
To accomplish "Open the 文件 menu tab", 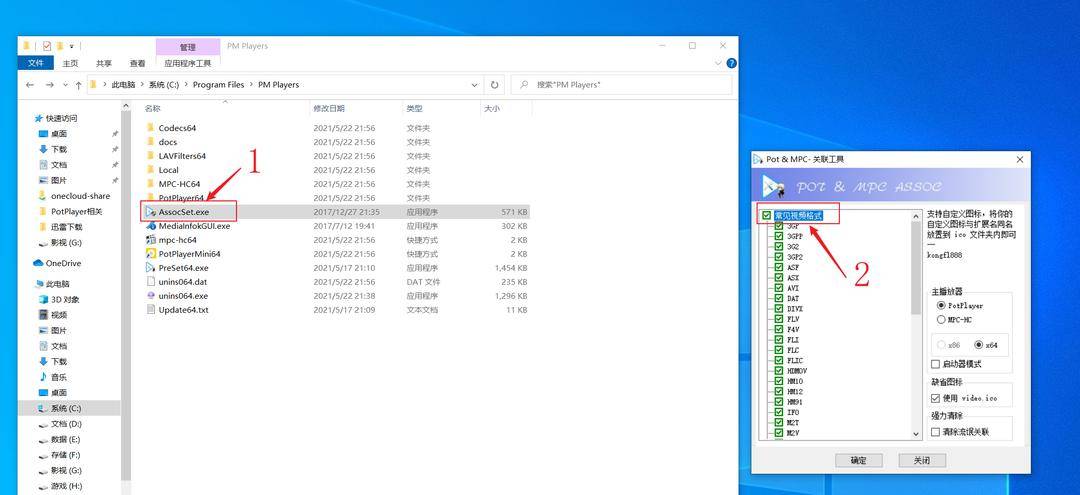I will pos(36,63).
